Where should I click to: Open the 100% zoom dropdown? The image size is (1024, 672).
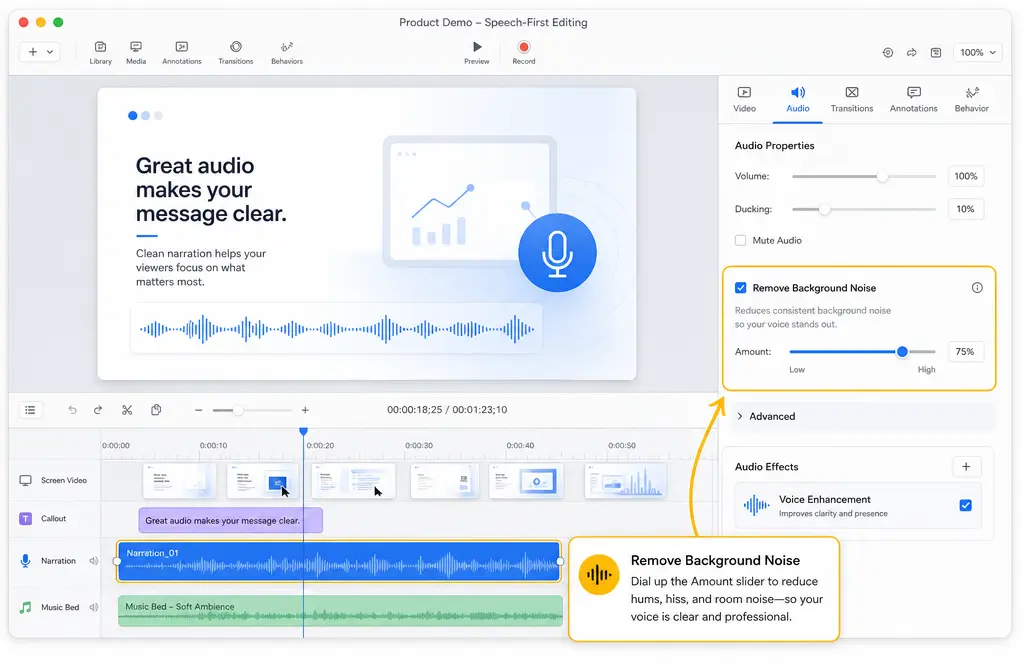tap(978, 52)
